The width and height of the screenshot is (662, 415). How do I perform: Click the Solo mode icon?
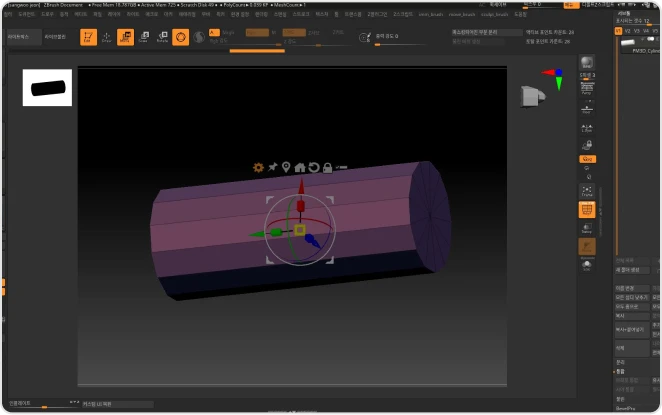point(587,265)
